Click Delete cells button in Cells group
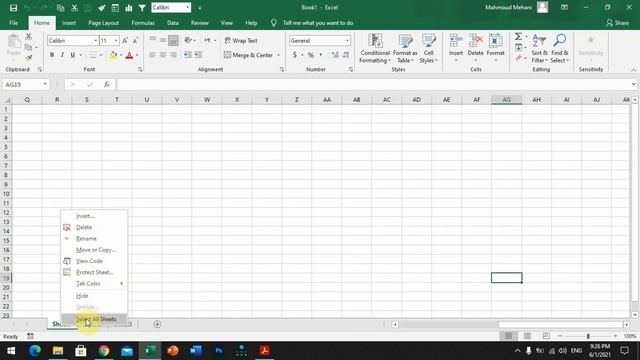The width and height of the screenshot is (640, 360). [476, 48]
